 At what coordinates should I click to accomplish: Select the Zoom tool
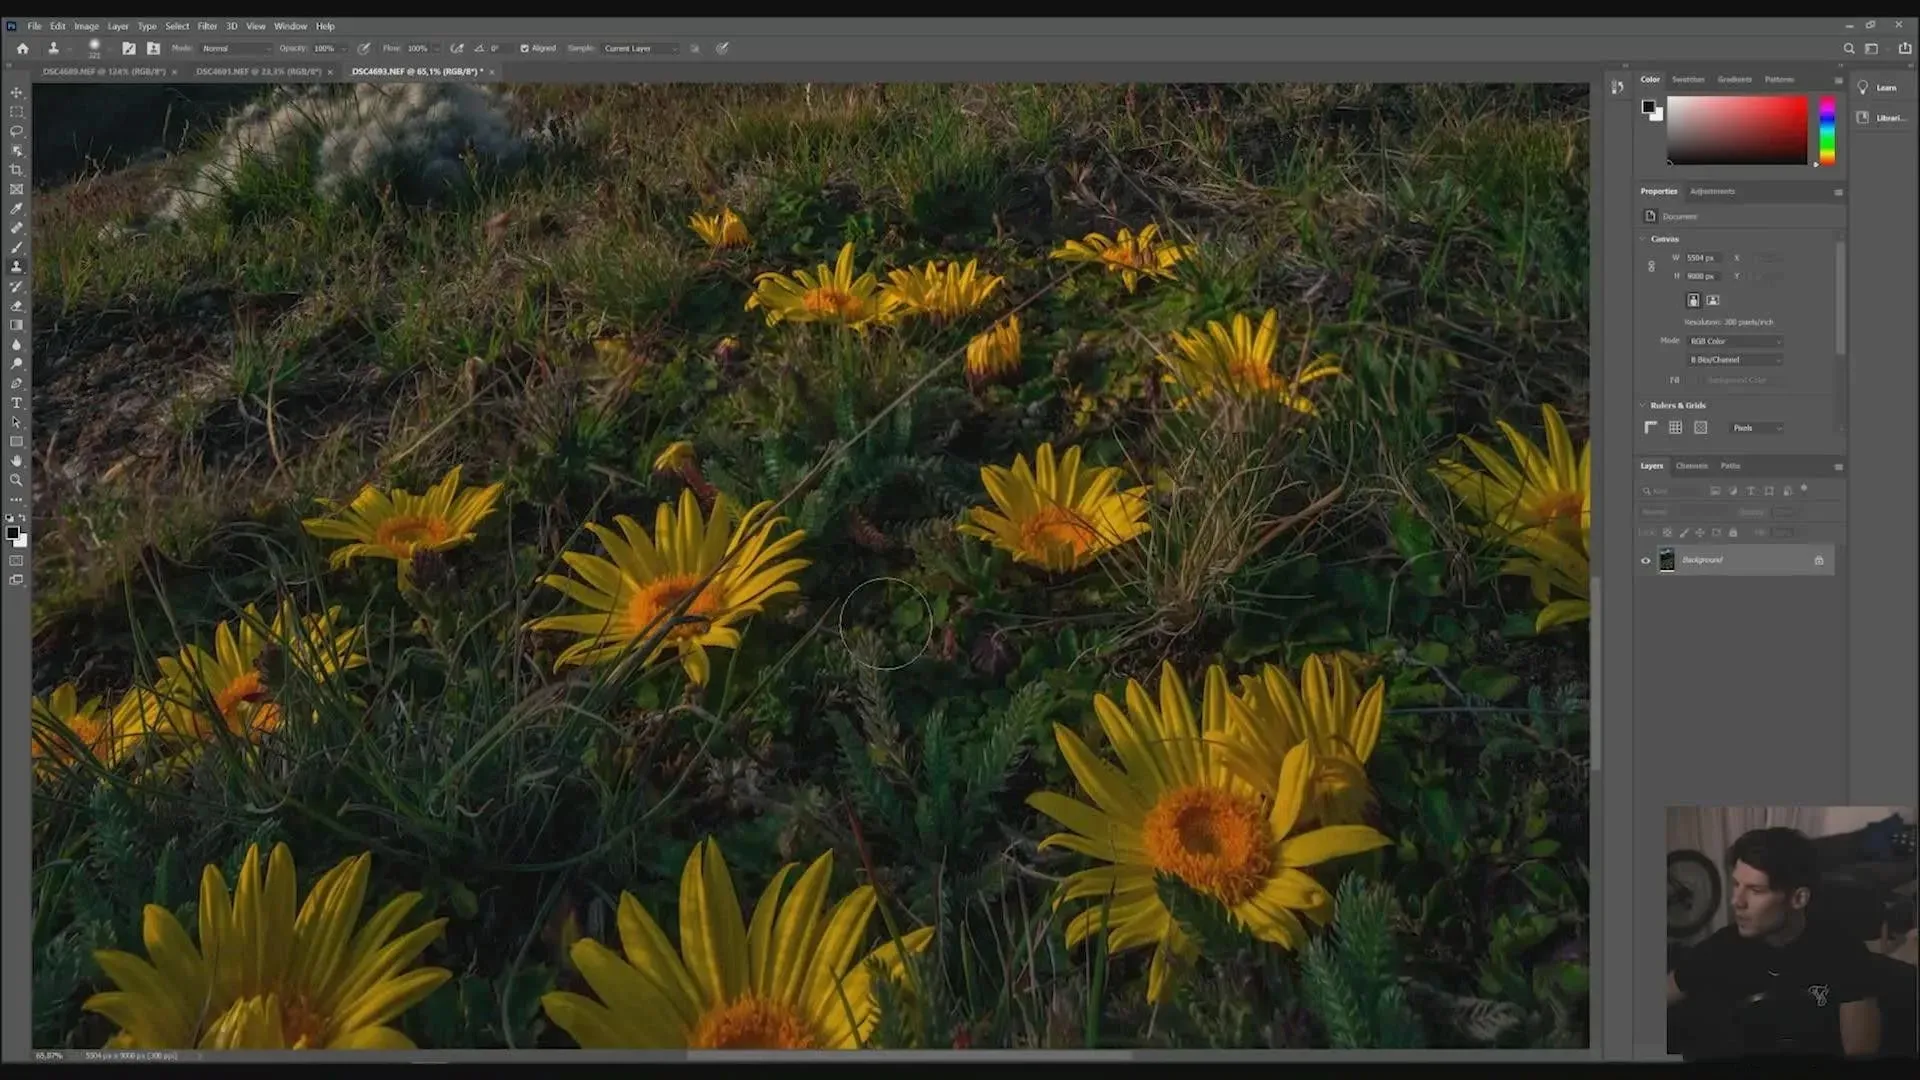pyautogui.click(x=16, y=480)
